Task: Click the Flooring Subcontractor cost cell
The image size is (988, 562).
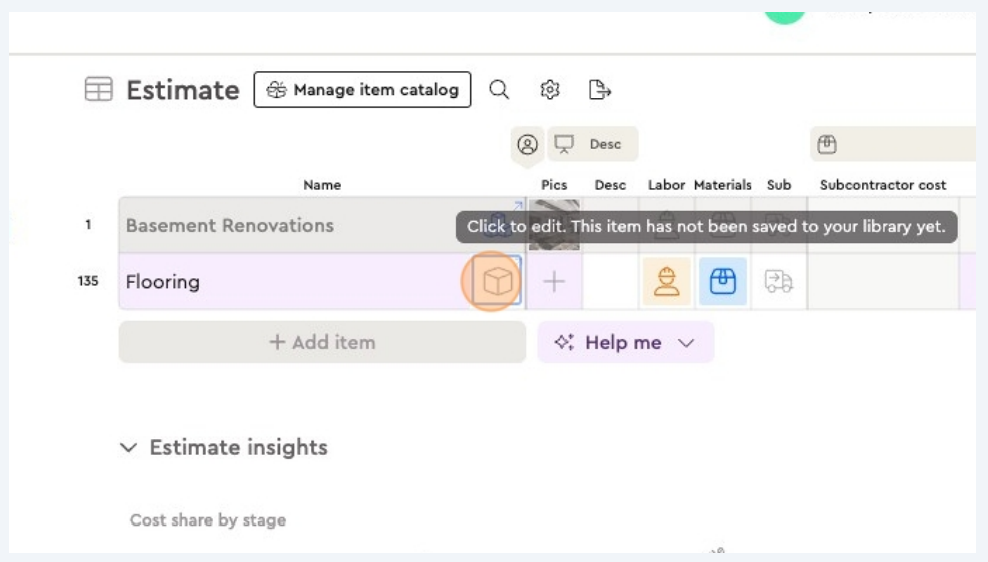Action: [882, 282]
